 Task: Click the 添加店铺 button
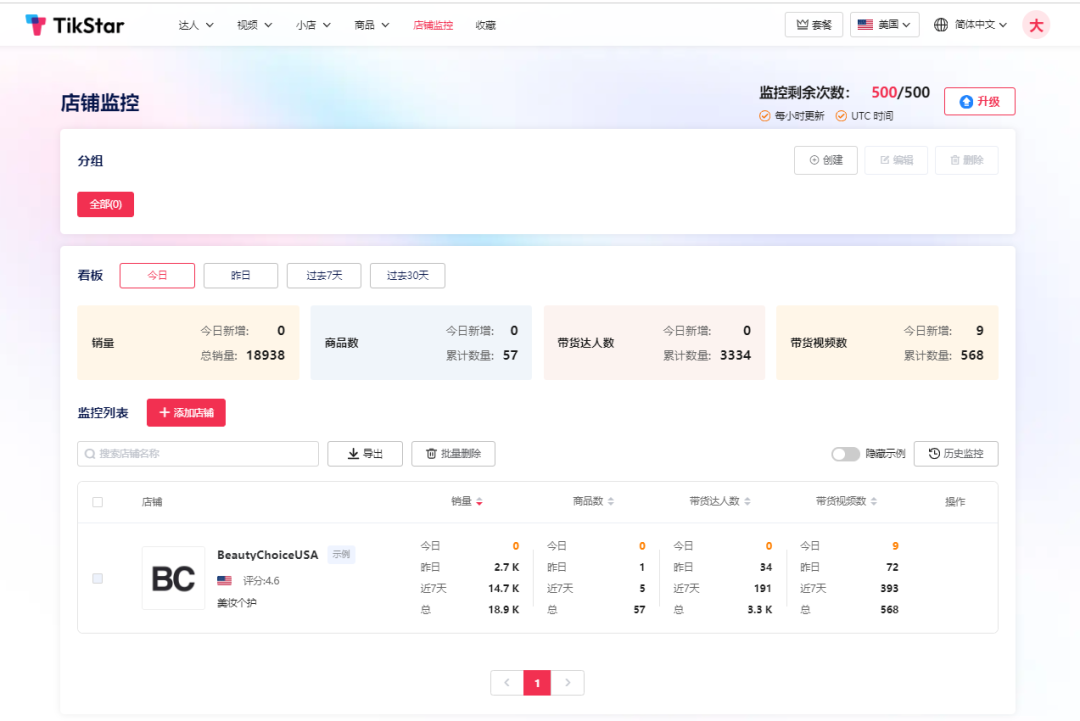186,412
